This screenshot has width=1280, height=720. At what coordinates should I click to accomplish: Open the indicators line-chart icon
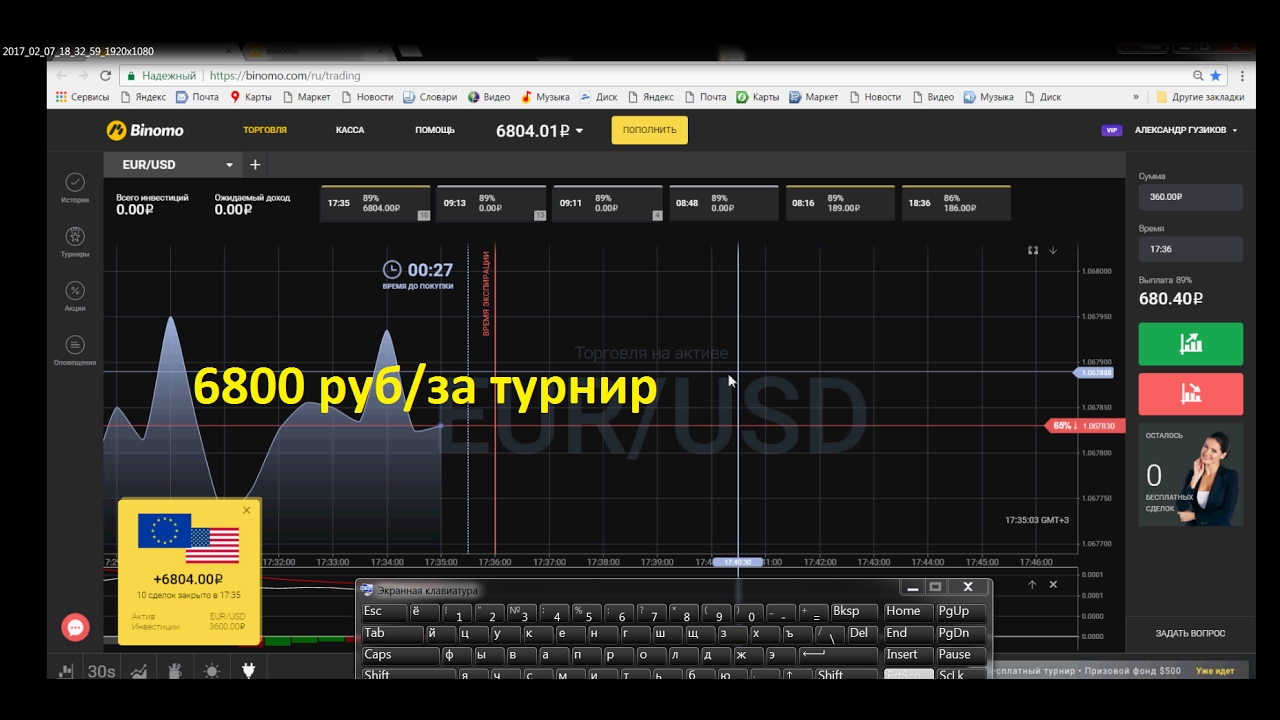pos(139,671)
